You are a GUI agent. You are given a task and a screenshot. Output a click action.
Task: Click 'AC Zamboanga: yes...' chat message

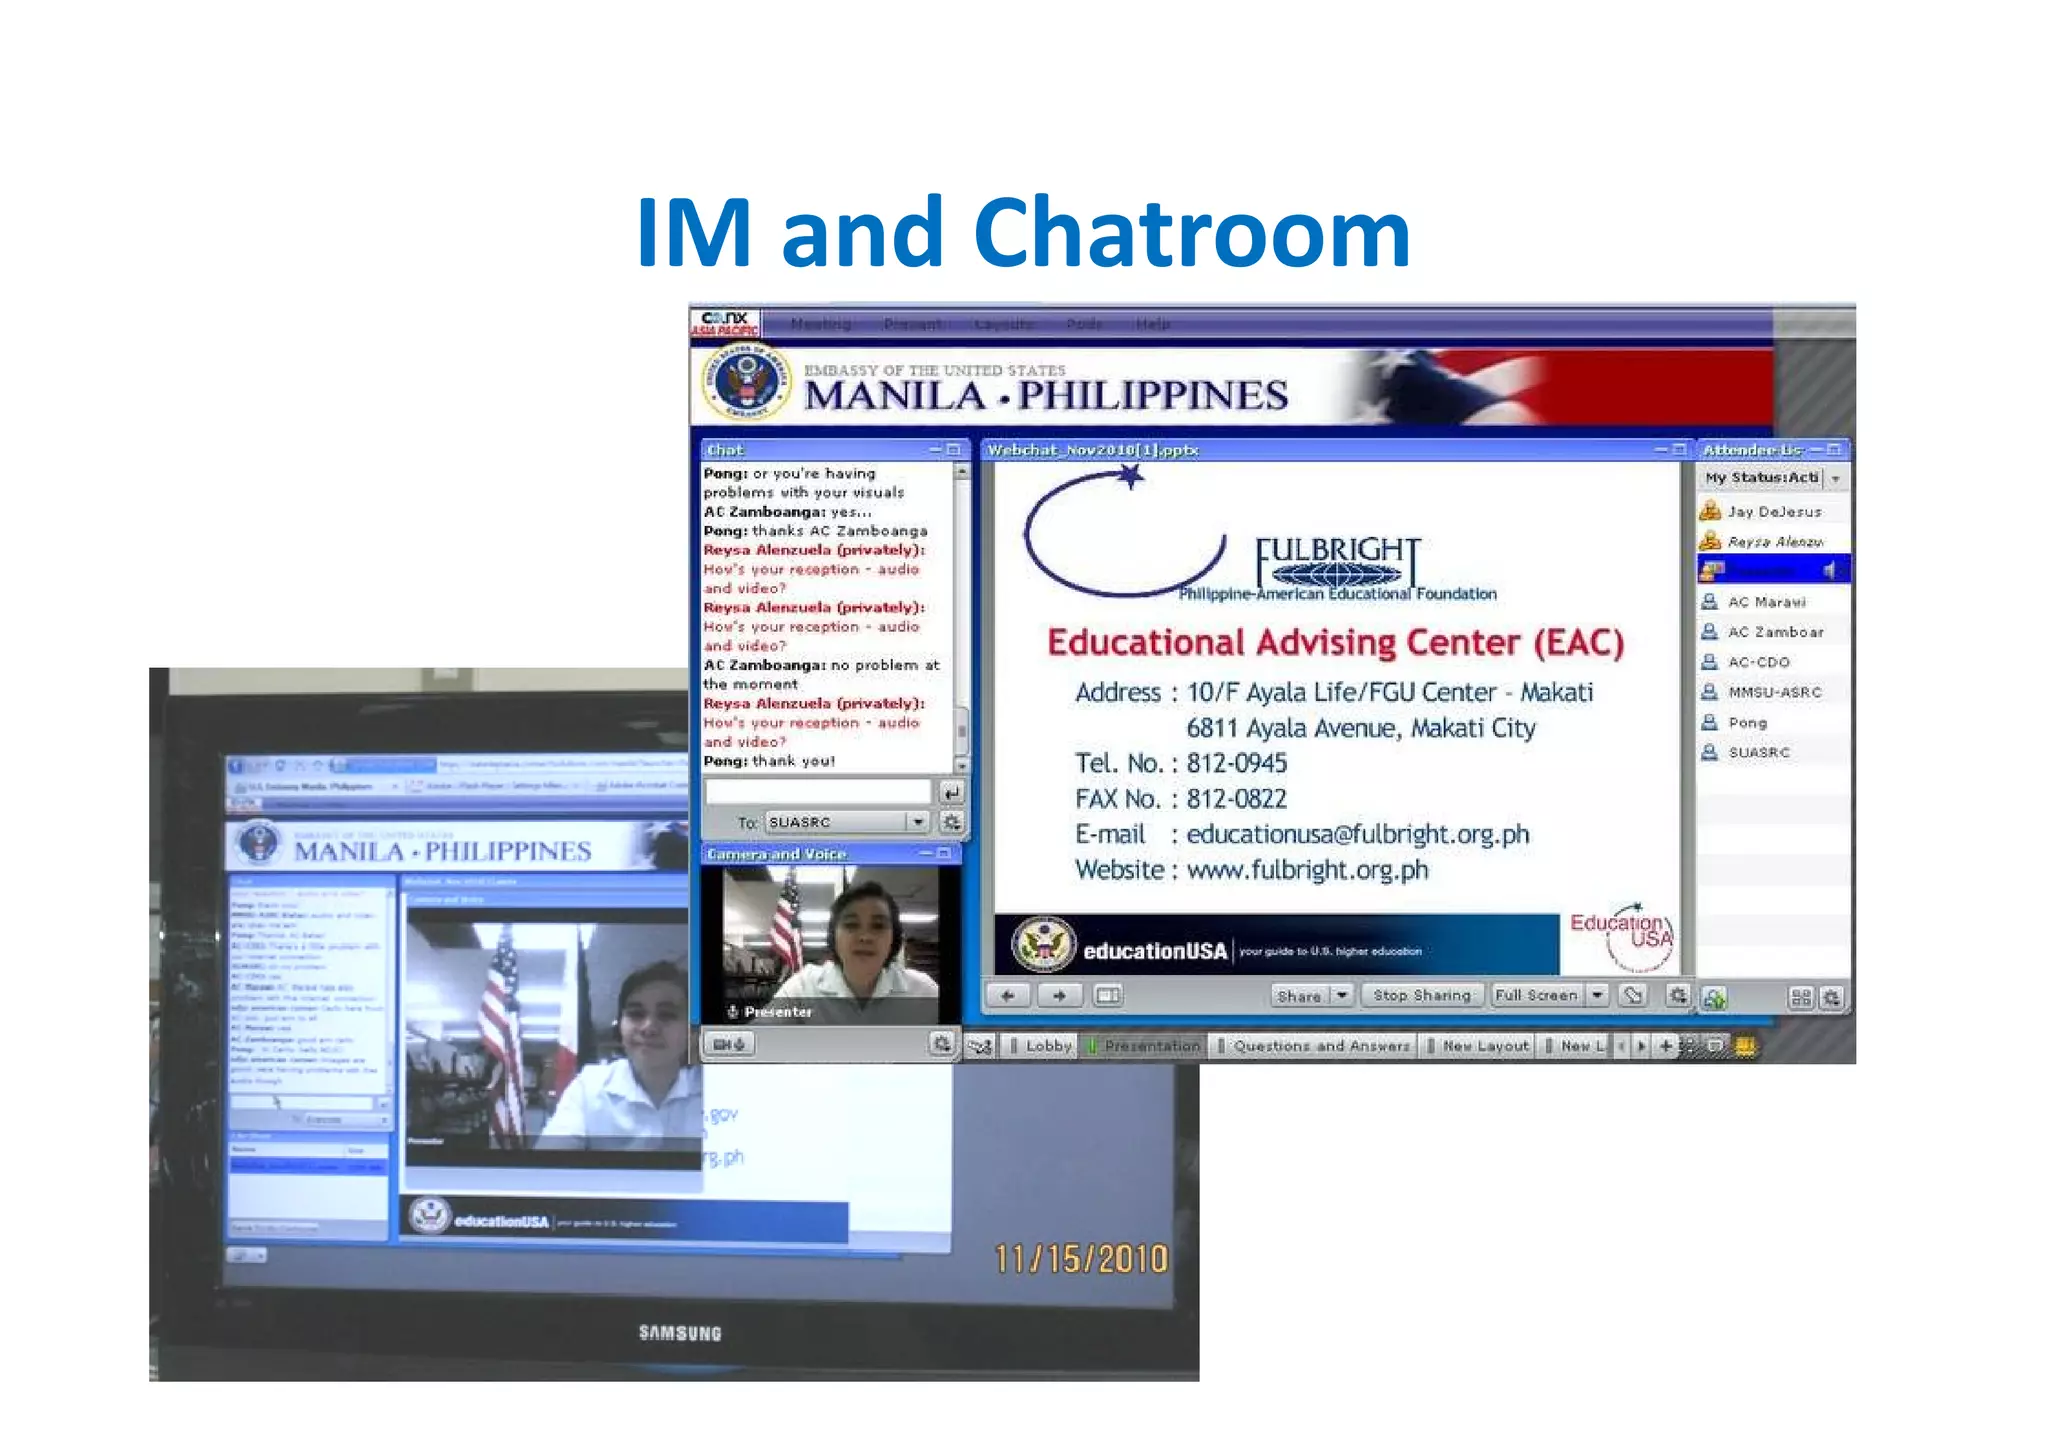(787, 512)
